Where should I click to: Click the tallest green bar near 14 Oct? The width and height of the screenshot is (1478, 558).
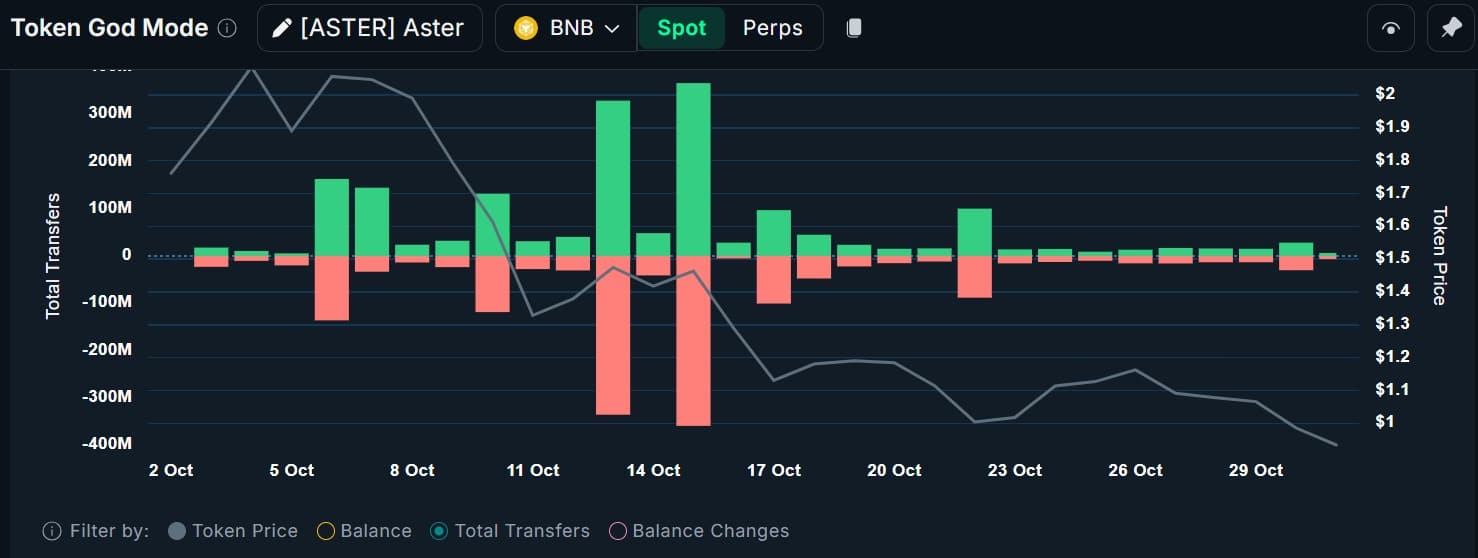(x=693, y=169)
